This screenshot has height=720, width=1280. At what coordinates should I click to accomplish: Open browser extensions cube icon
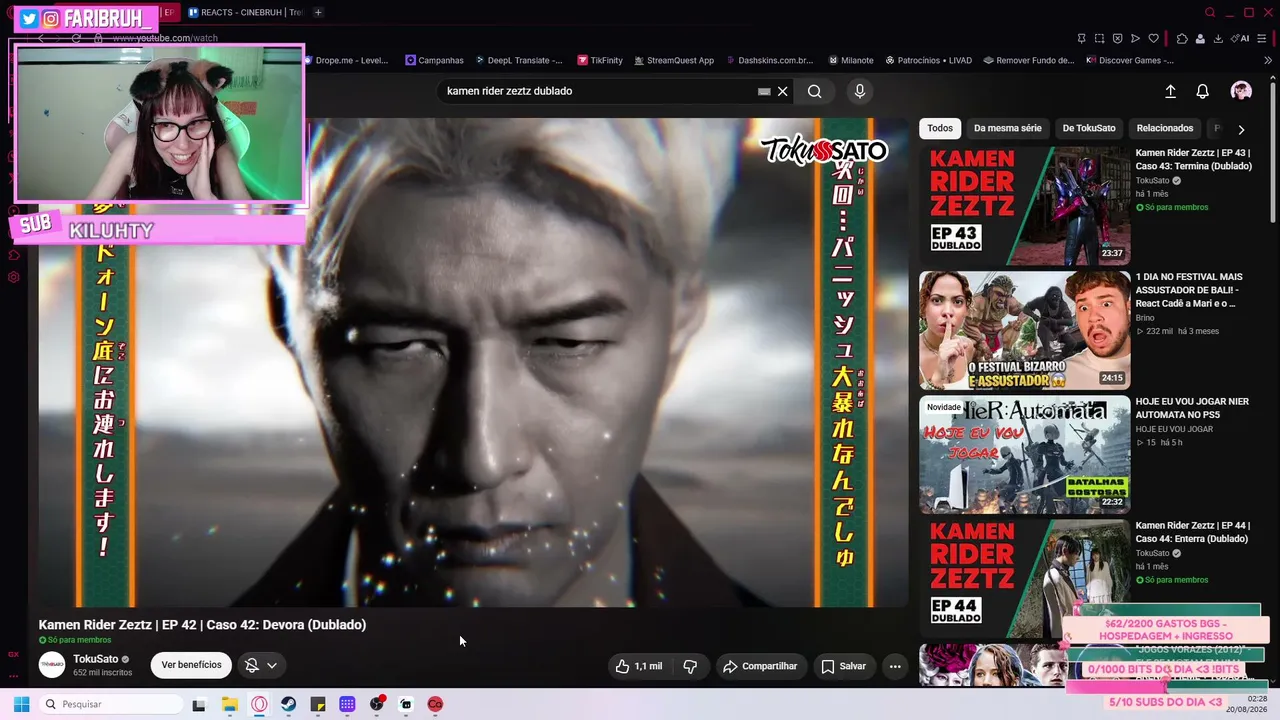pyautogui.click(x=1182, y=38)
